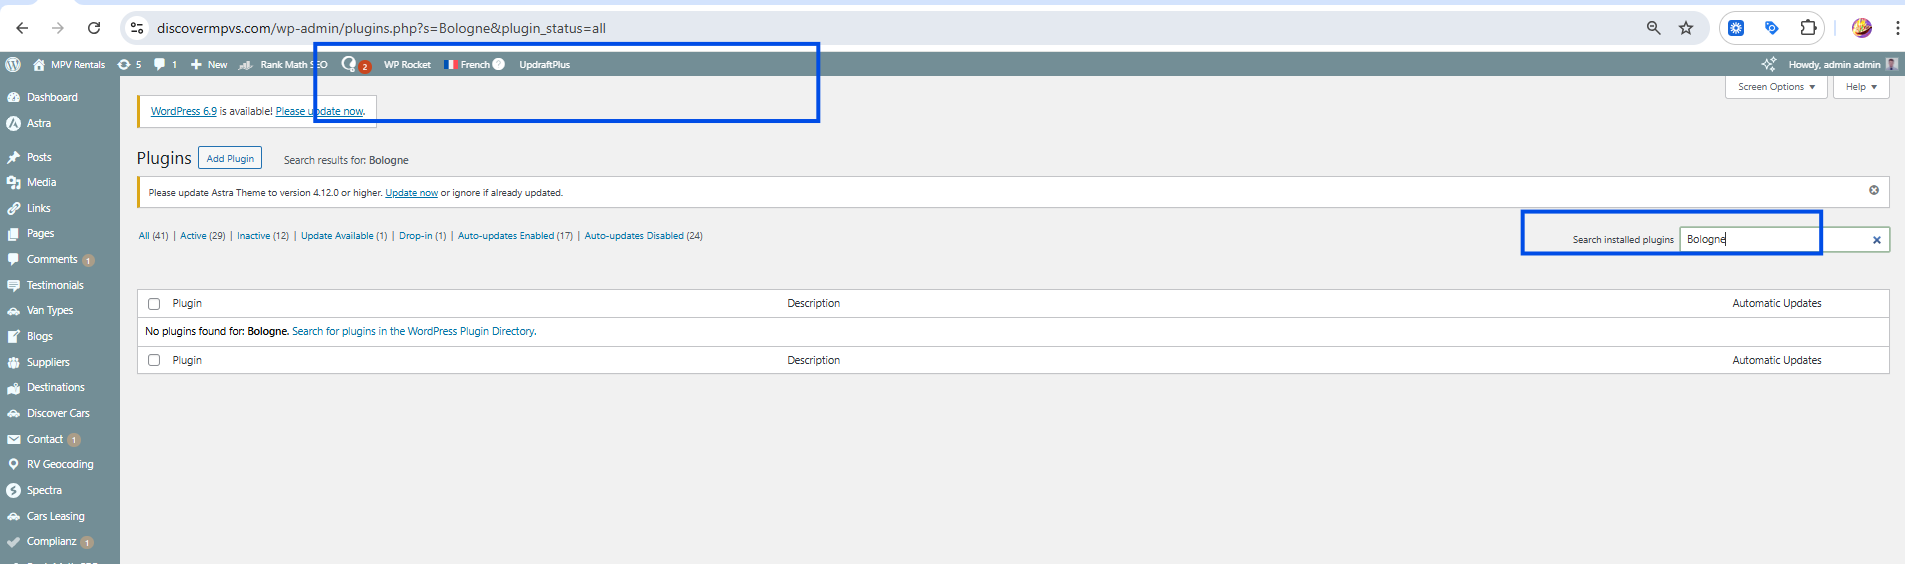Viewport: 1905px width, 564px height.
Task: Click the WordPress logo in the admin bar
Action: (13, 64)
